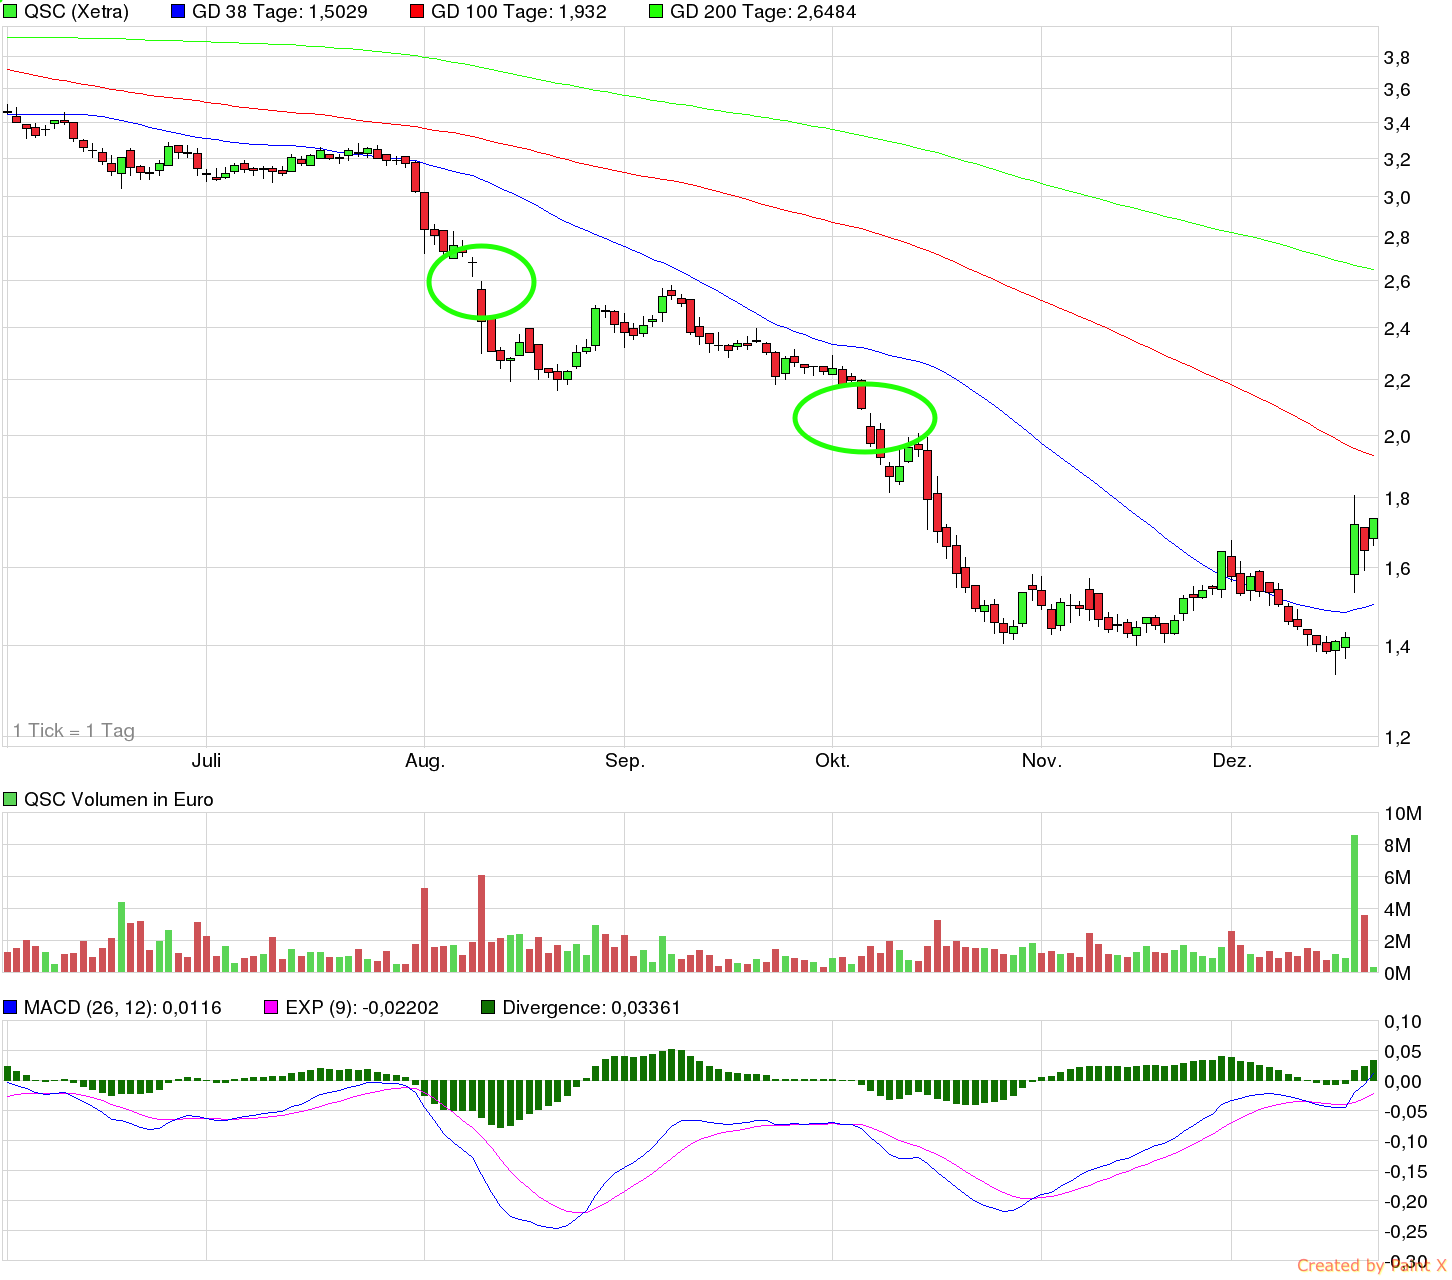Click the '4M' volume axis value

pos(1398,910)
